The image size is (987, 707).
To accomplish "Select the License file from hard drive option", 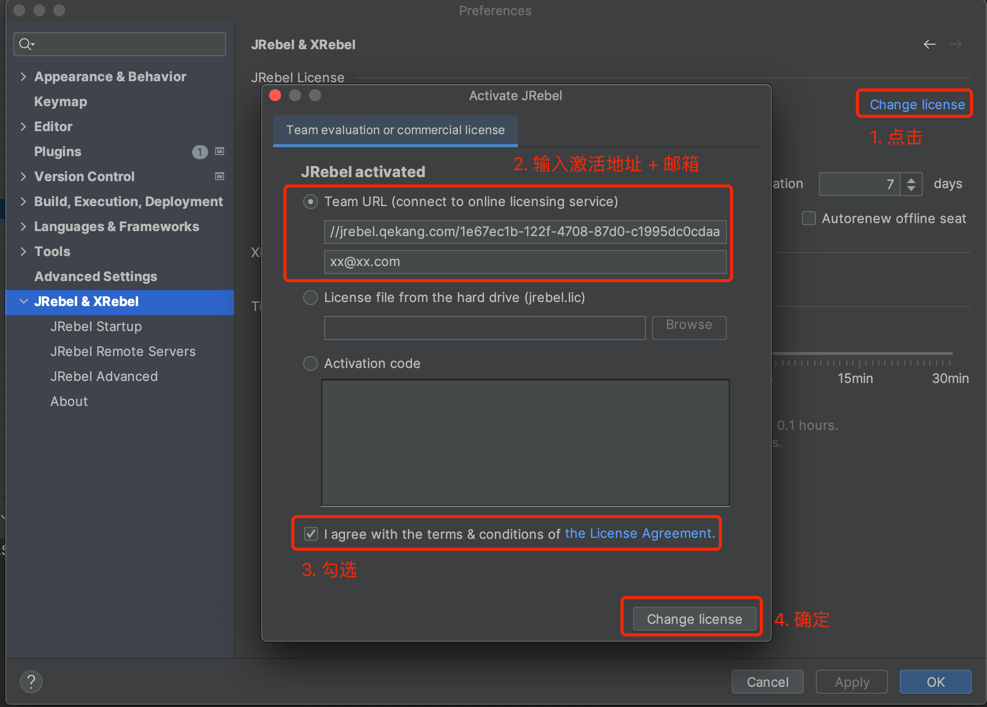I will tap(311, 298).
